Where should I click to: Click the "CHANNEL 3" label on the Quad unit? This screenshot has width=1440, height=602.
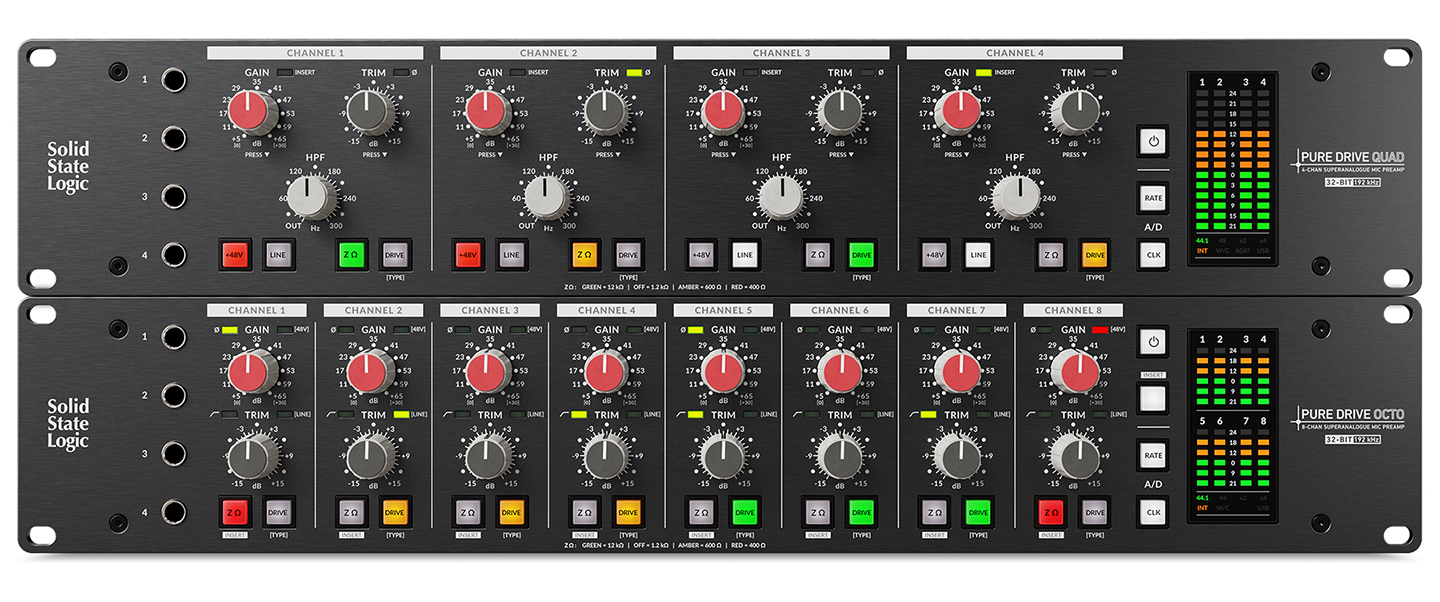pos(781,53)
